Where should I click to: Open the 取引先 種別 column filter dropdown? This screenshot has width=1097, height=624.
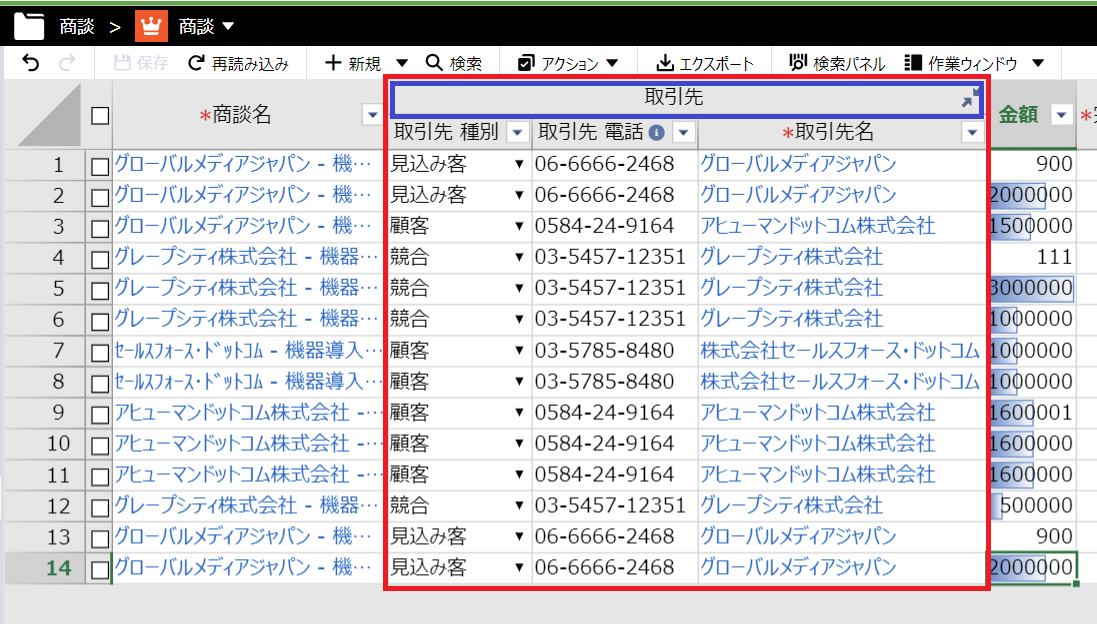click(517, 132)
